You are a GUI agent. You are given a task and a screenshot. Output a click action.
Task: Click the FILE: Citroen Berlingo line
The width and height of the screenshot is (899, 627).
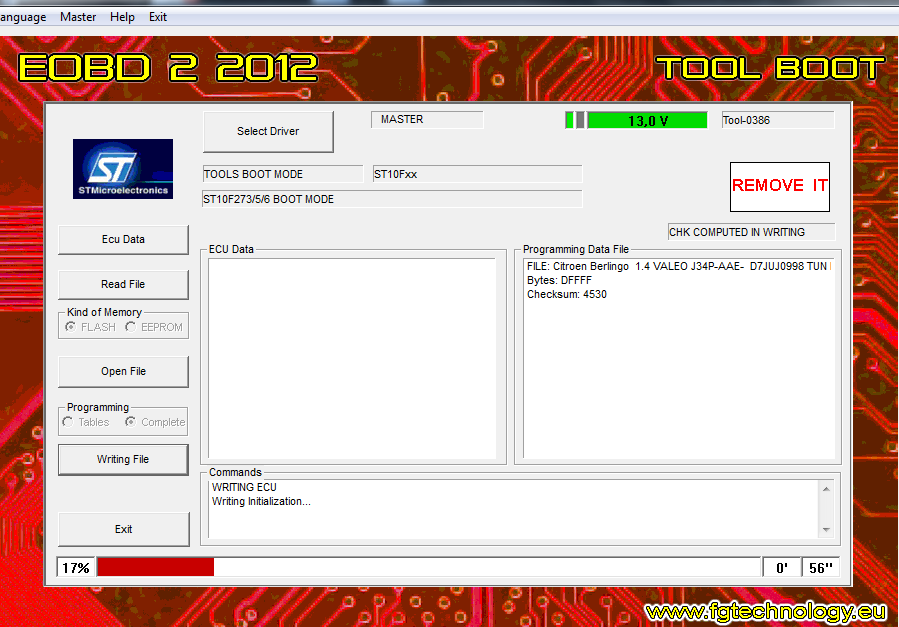point(679,267)
